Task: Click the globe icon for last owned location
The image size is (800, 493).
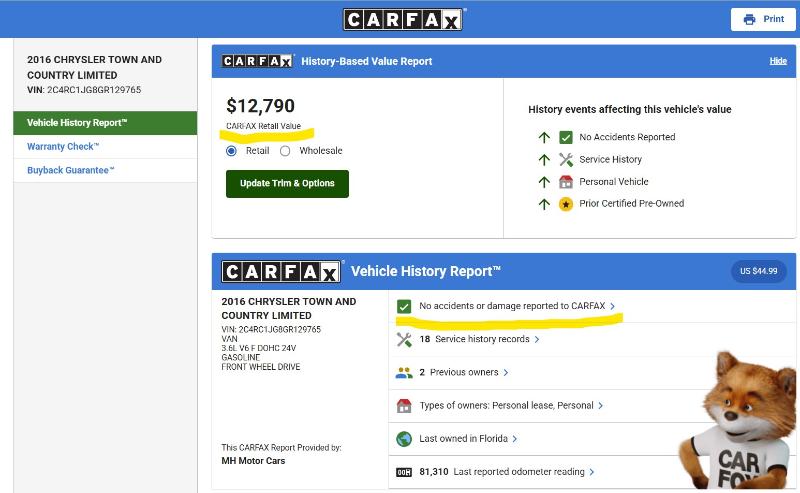Action: (x=404, y=439)
